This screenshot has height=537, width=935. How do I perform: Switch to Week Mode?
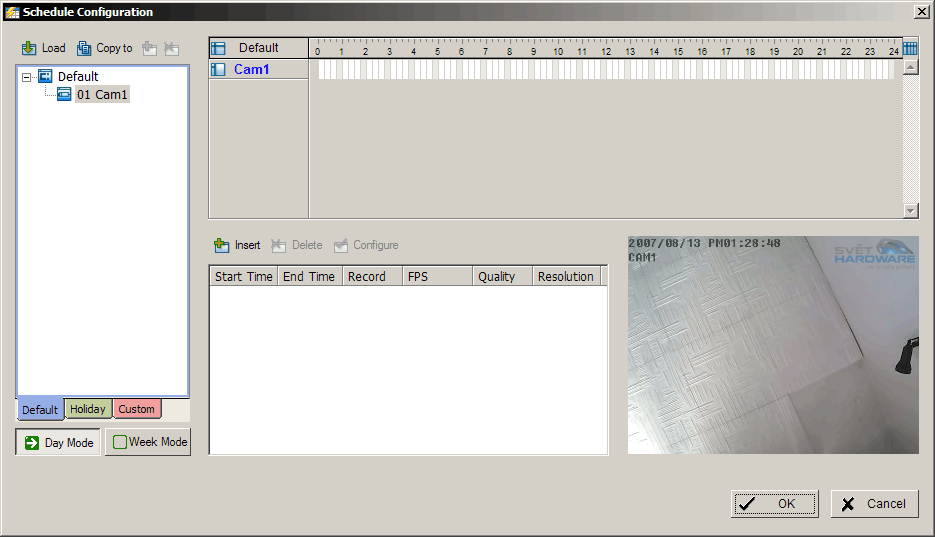(148, 442)
